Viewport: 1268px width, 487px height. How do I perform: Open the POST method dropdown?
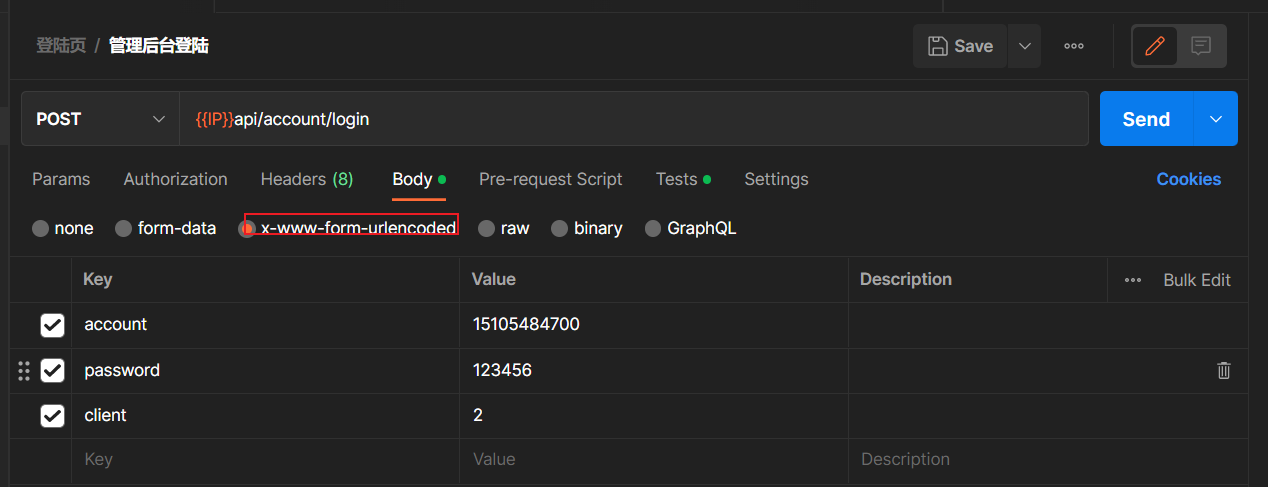click(x=100, y=119)
